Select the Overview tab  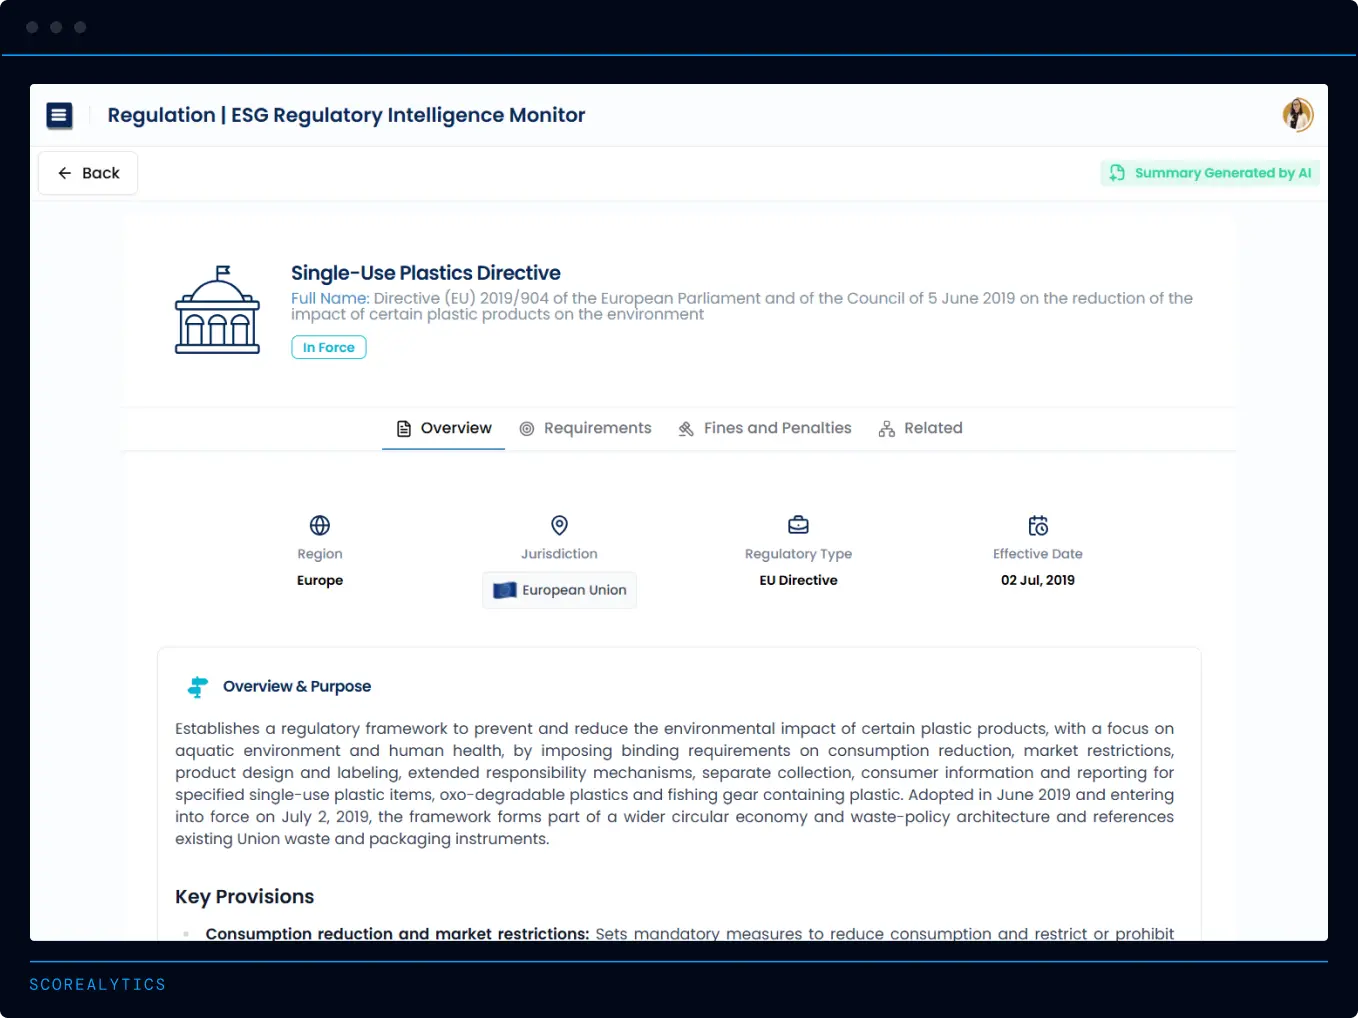tap(444, 428)
